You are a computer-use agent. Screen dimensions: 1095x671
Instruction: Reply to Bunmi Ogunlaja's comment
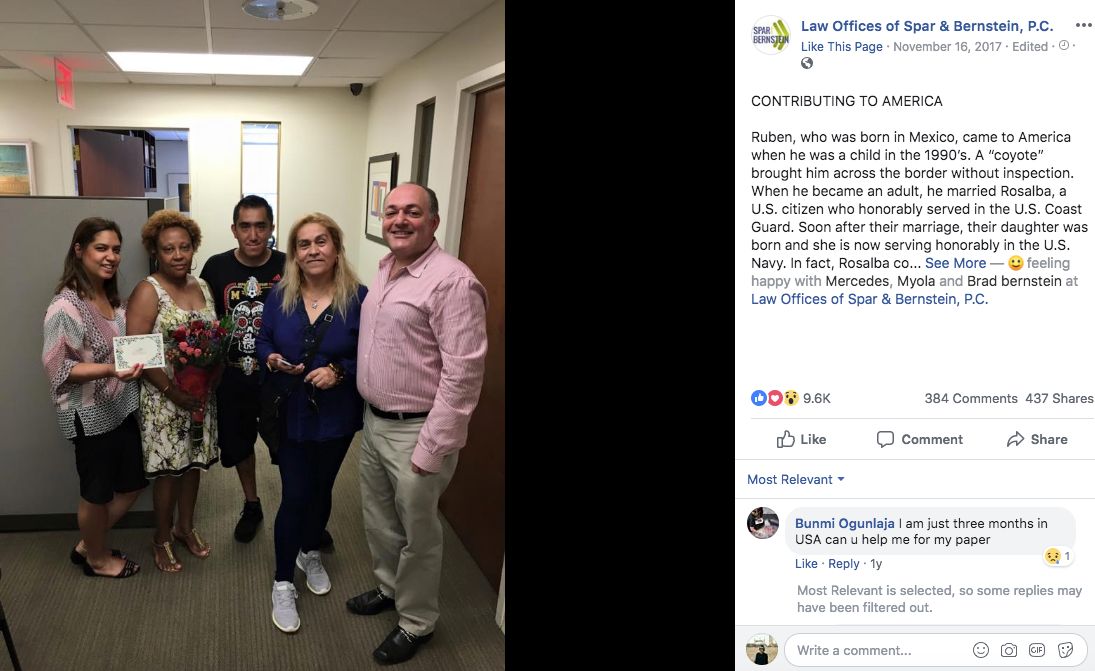(843, 563)
